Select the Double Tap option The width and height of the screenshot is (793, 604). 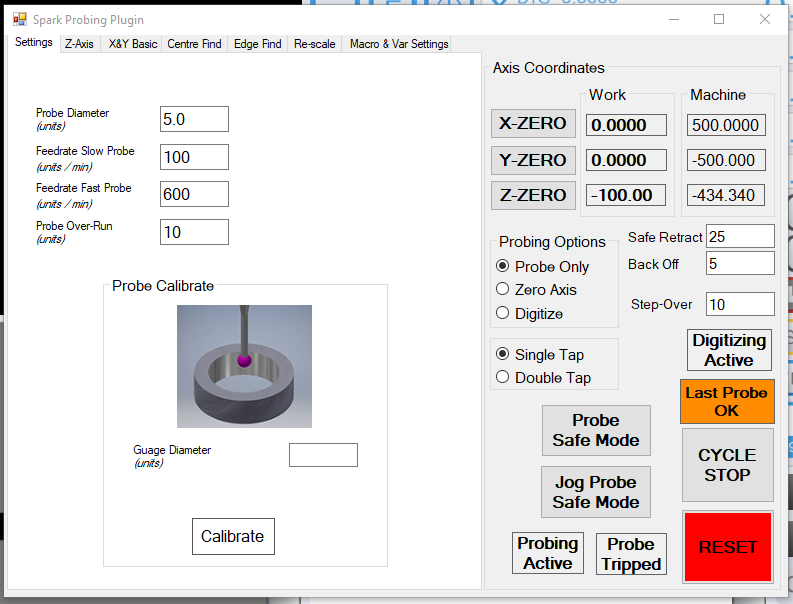point(544,378)
